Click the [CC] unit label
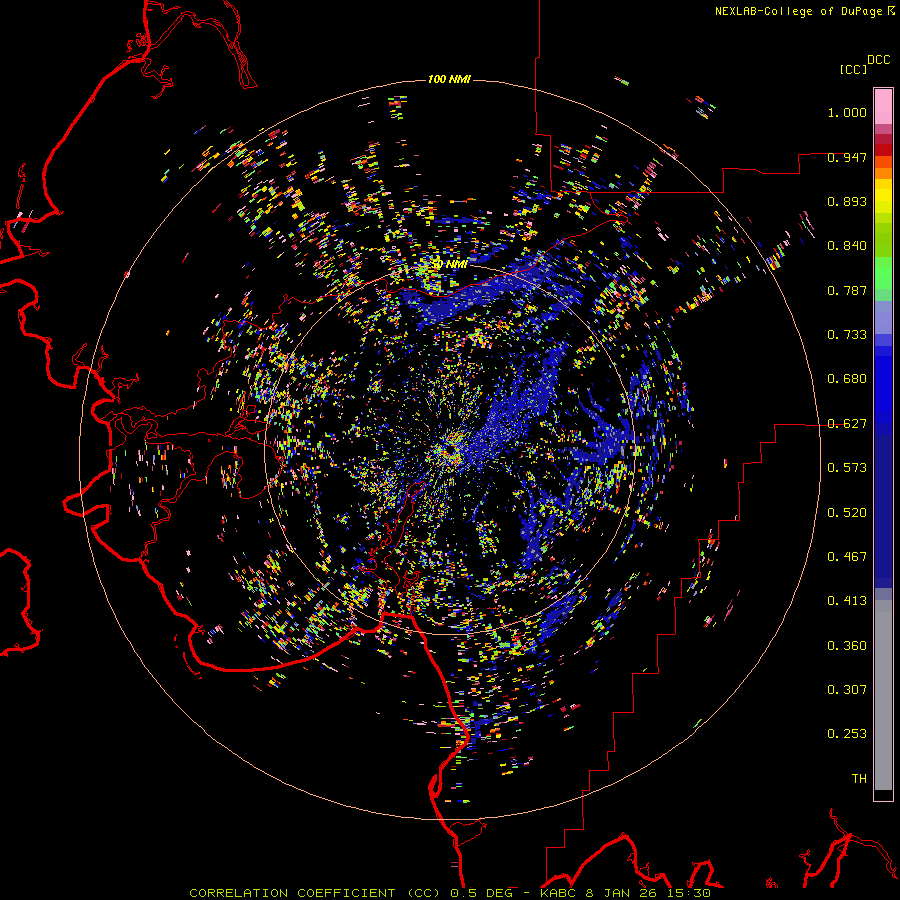The image size is (900, 900). click(x=853, y=69)
